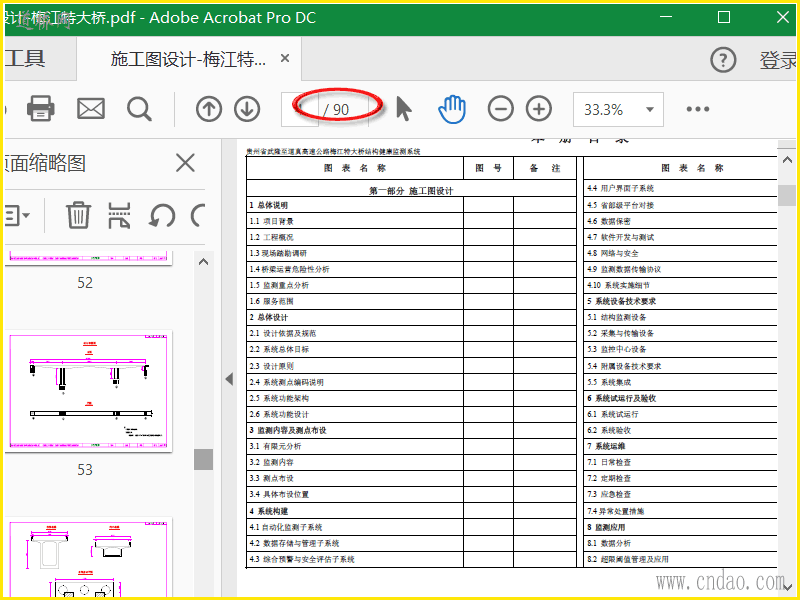This screenshot has height=600, width=800.
Task: Click the row '2 总体设计'
Action: [355, 317]
